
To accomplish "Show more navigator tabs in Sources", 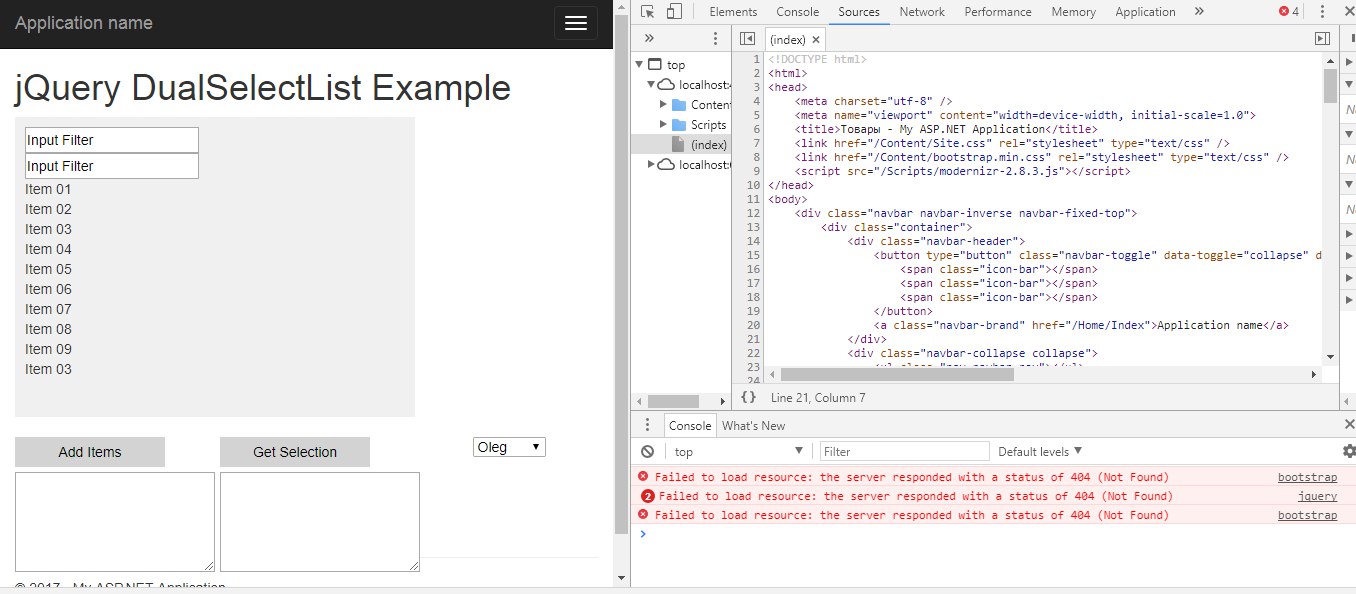I will pyautogui.click(x=649, y=38).
